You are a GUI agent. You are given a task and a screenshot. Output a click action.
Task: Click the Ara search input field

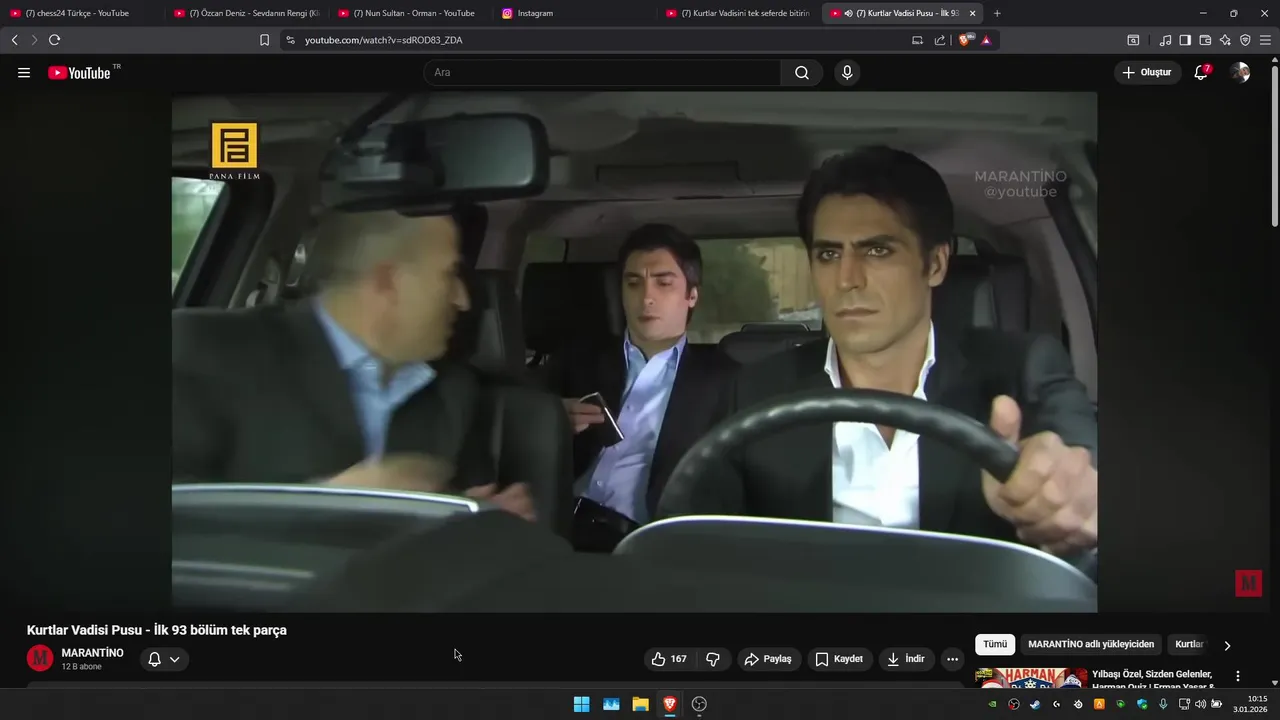603,73
